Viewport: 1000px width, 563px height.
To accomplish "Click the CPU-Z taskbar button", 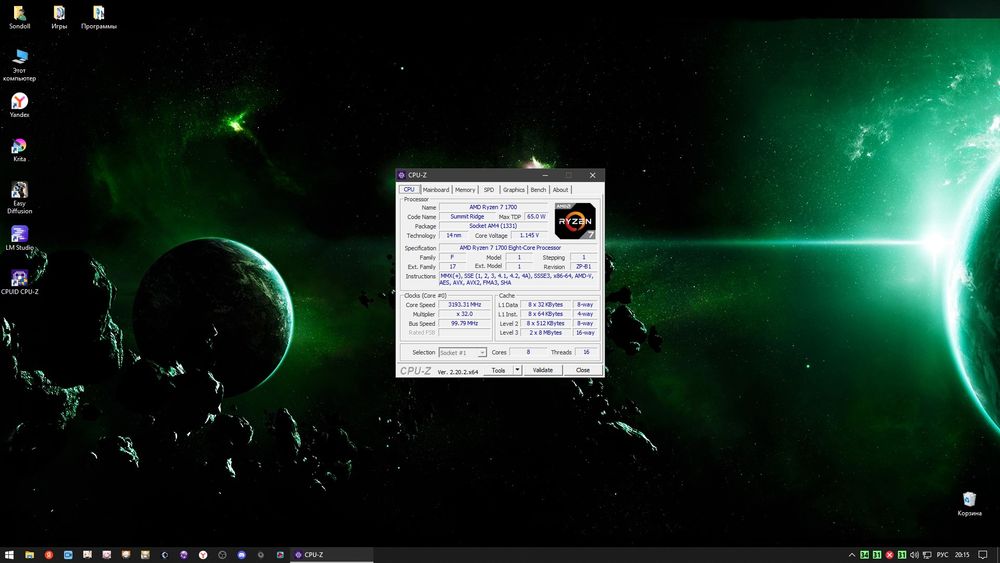I will pyautogui.click(x=332, y=555).
